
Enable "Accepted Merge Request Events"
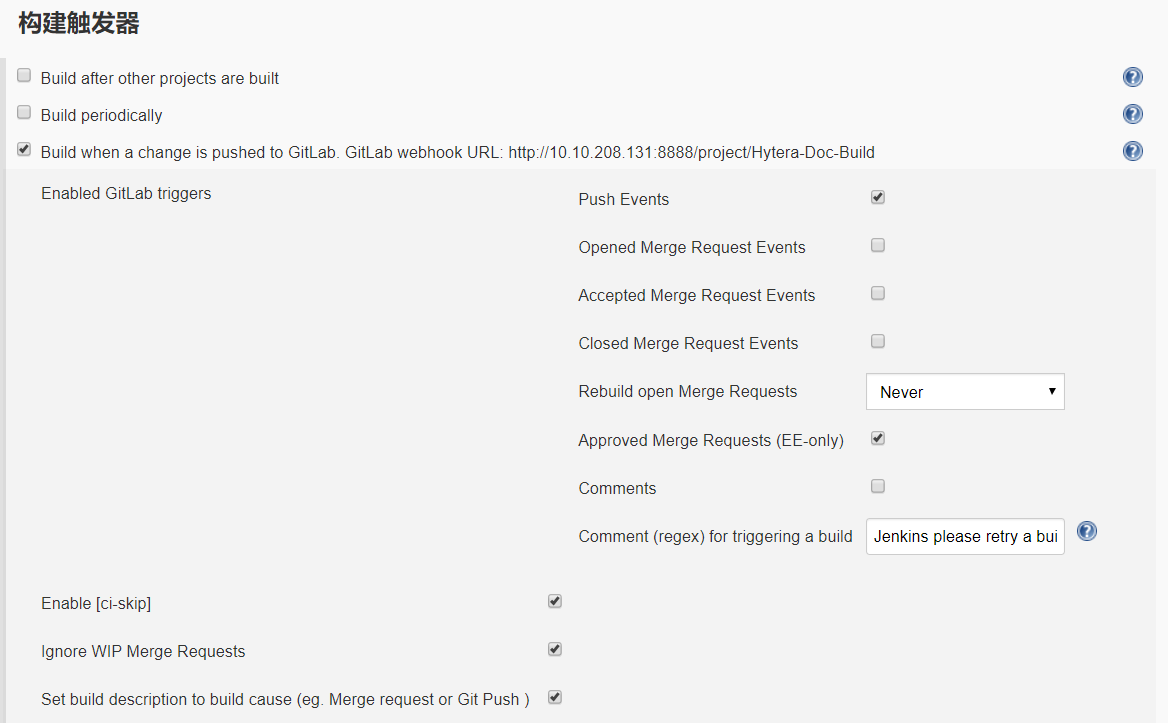(x=877, y=293)
